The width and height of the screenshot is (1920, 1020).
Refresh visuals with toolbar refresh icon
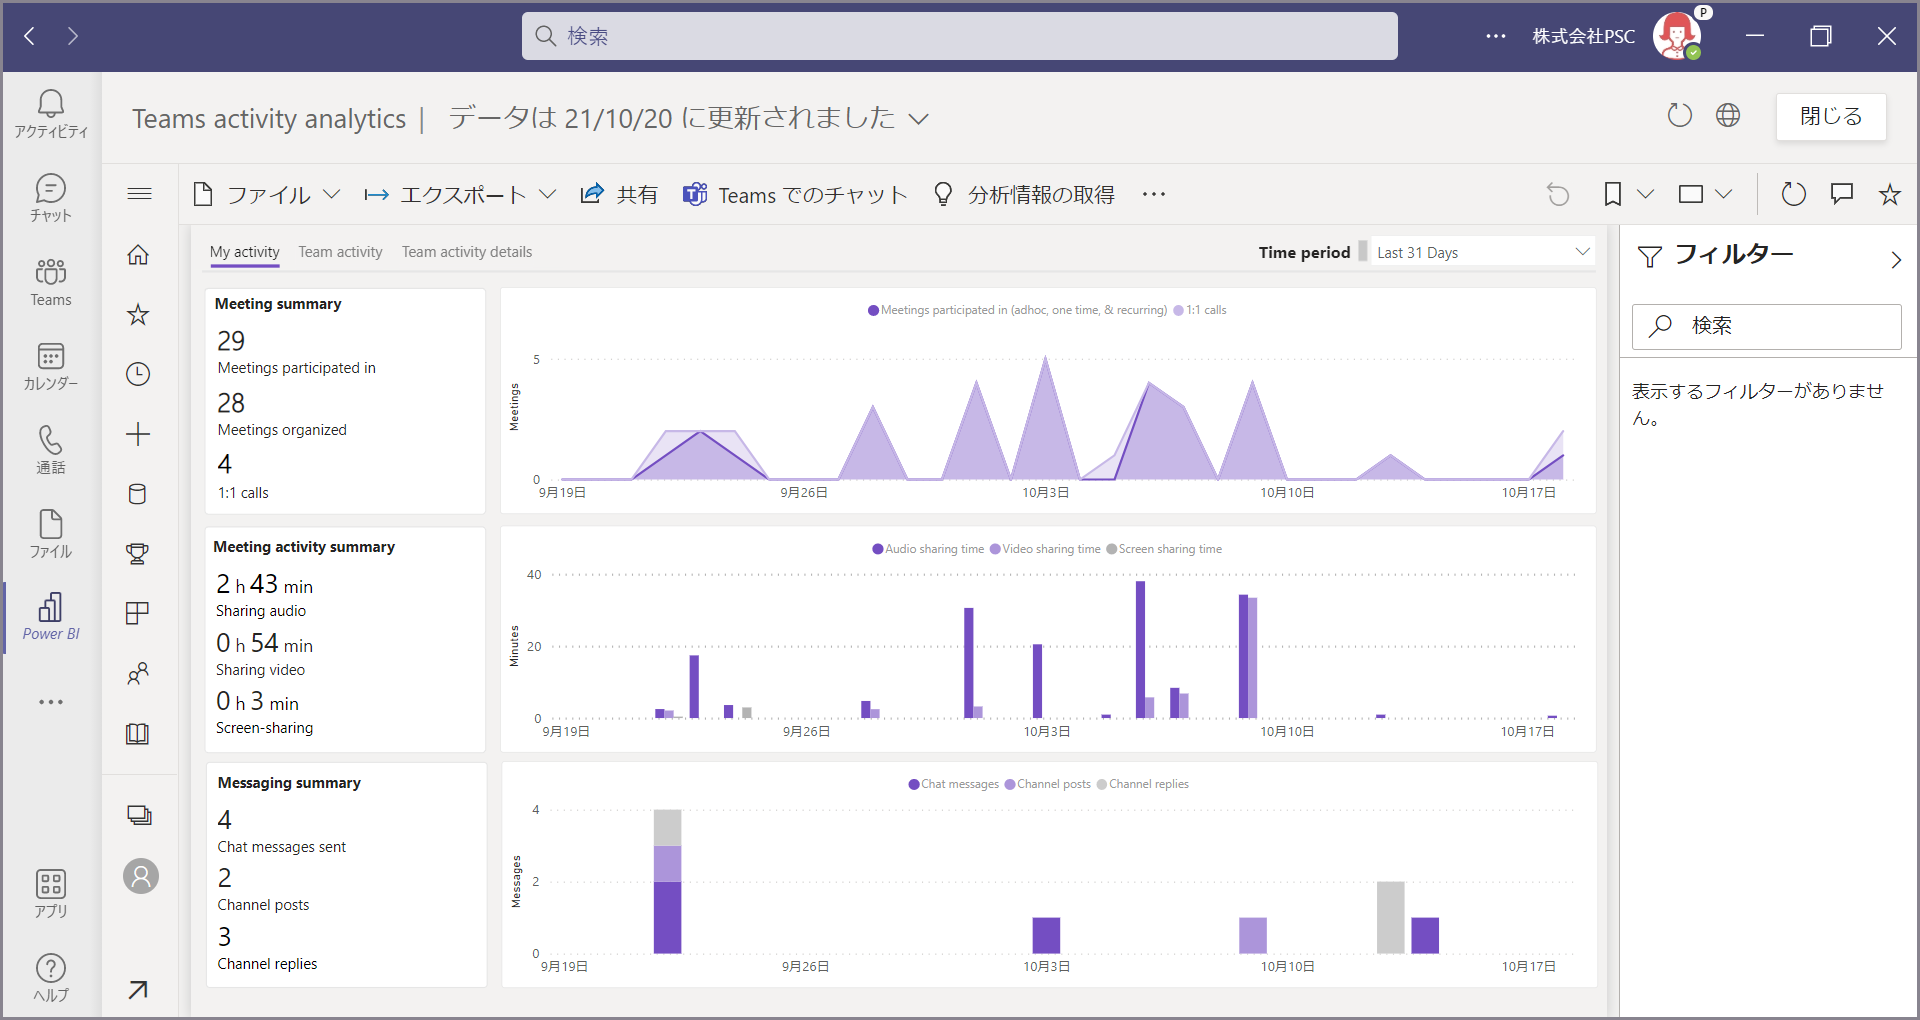(1794, 194)
